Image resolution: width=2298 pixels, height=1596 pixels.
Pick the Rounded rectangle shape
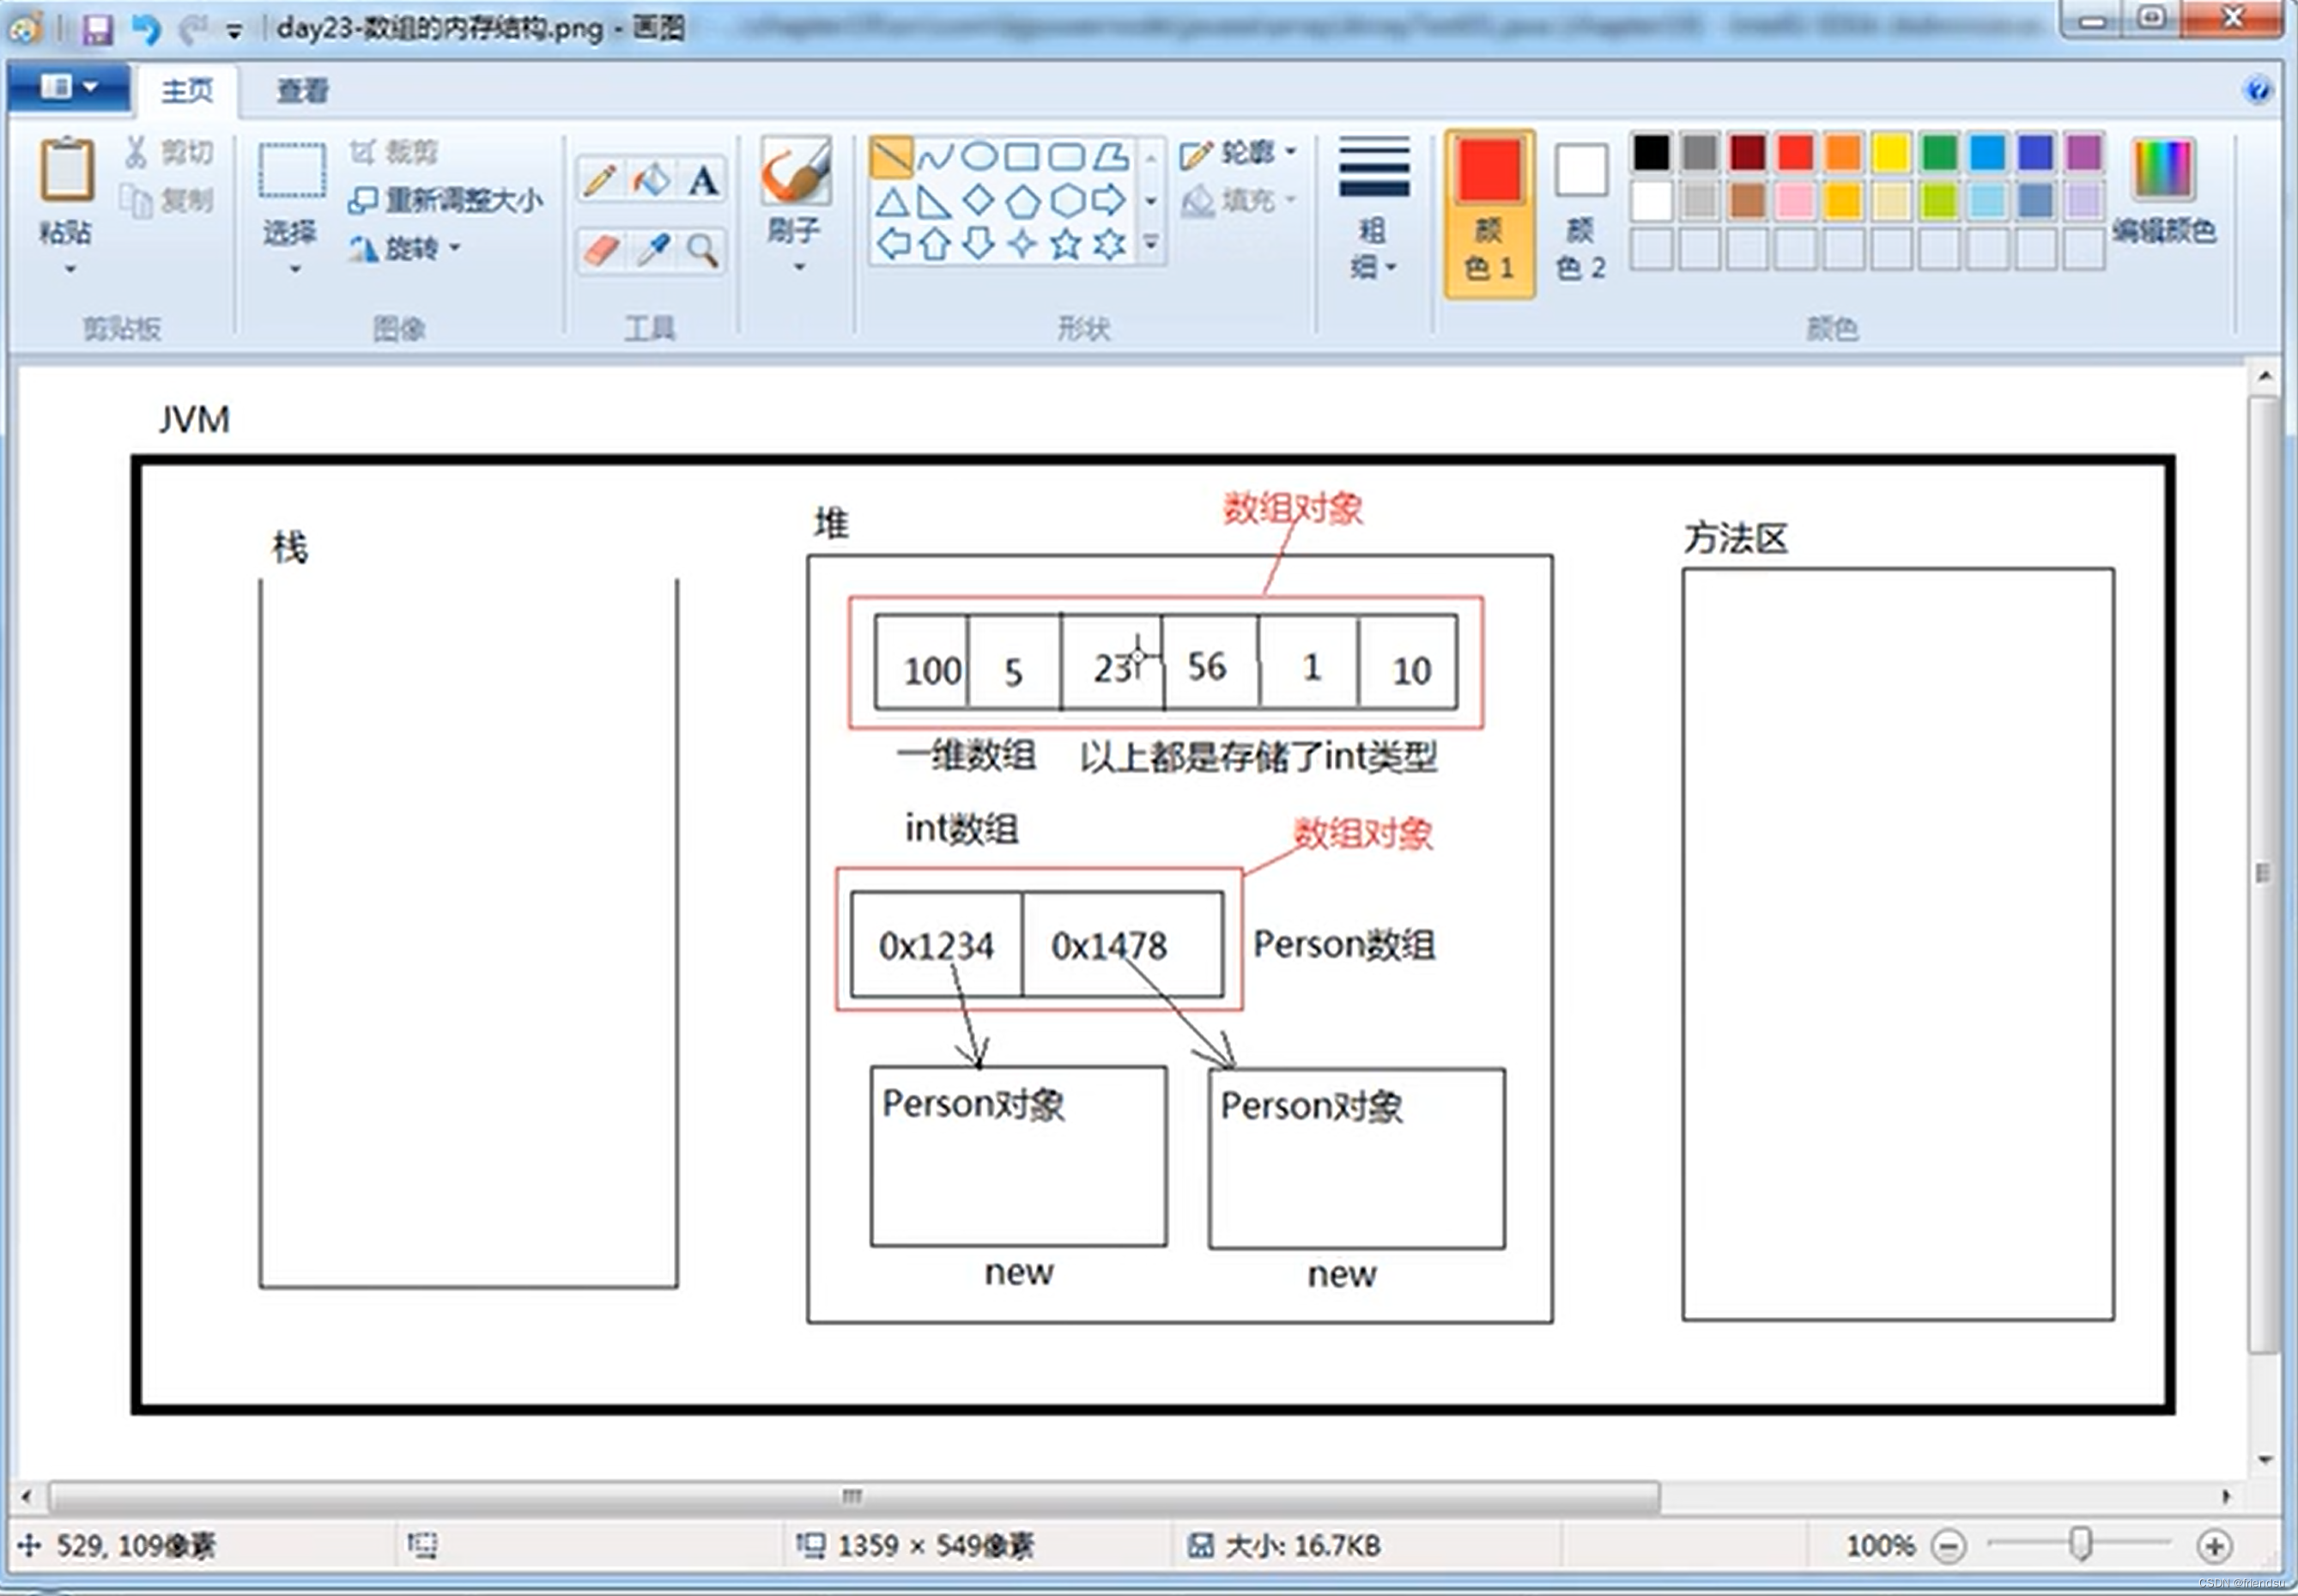coord(1066,157)
